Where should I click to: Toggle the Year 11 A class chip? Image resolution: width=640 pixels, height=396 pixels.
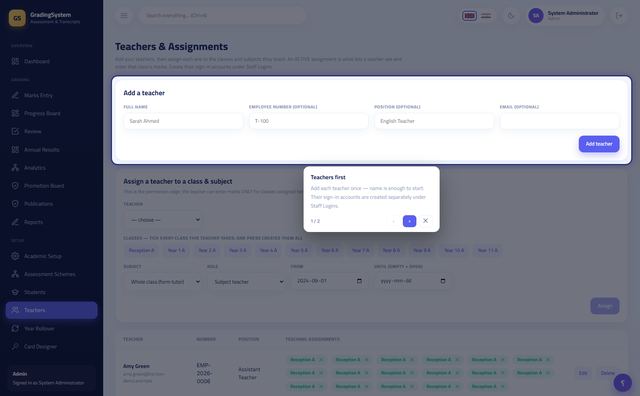pos(488,250)
